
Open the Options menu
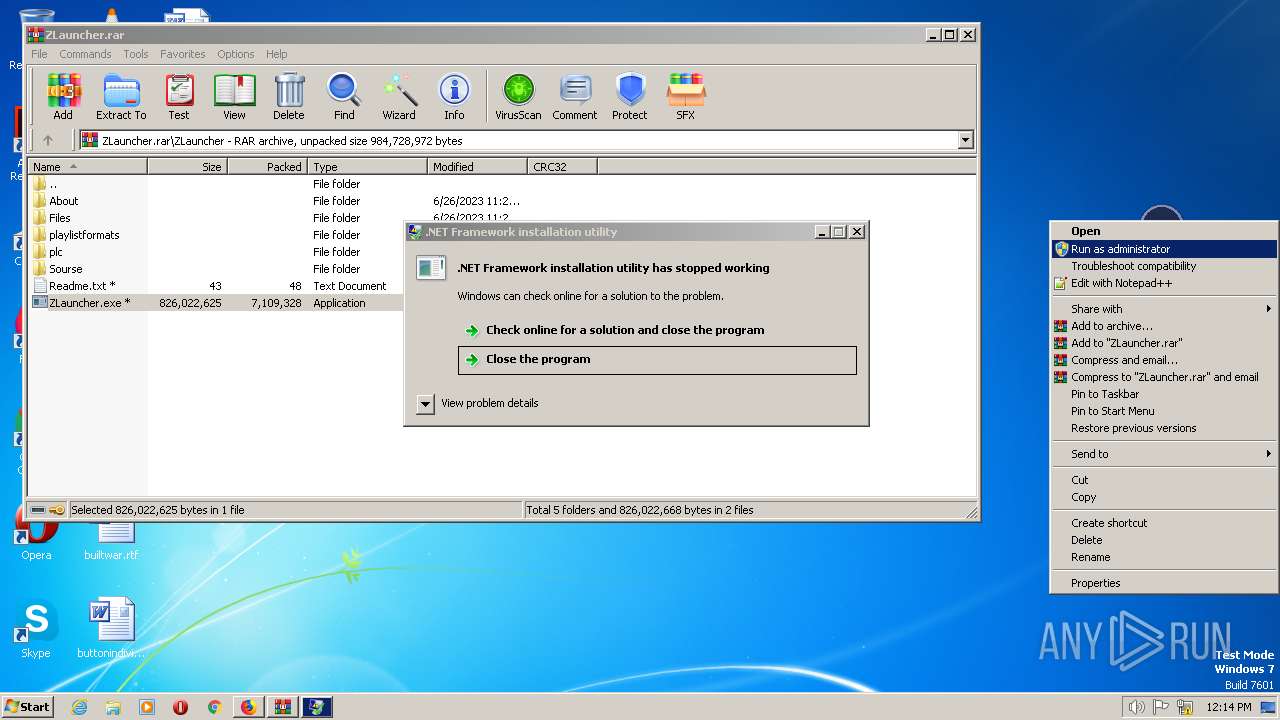pyautogui.click(x=236, y=54)
